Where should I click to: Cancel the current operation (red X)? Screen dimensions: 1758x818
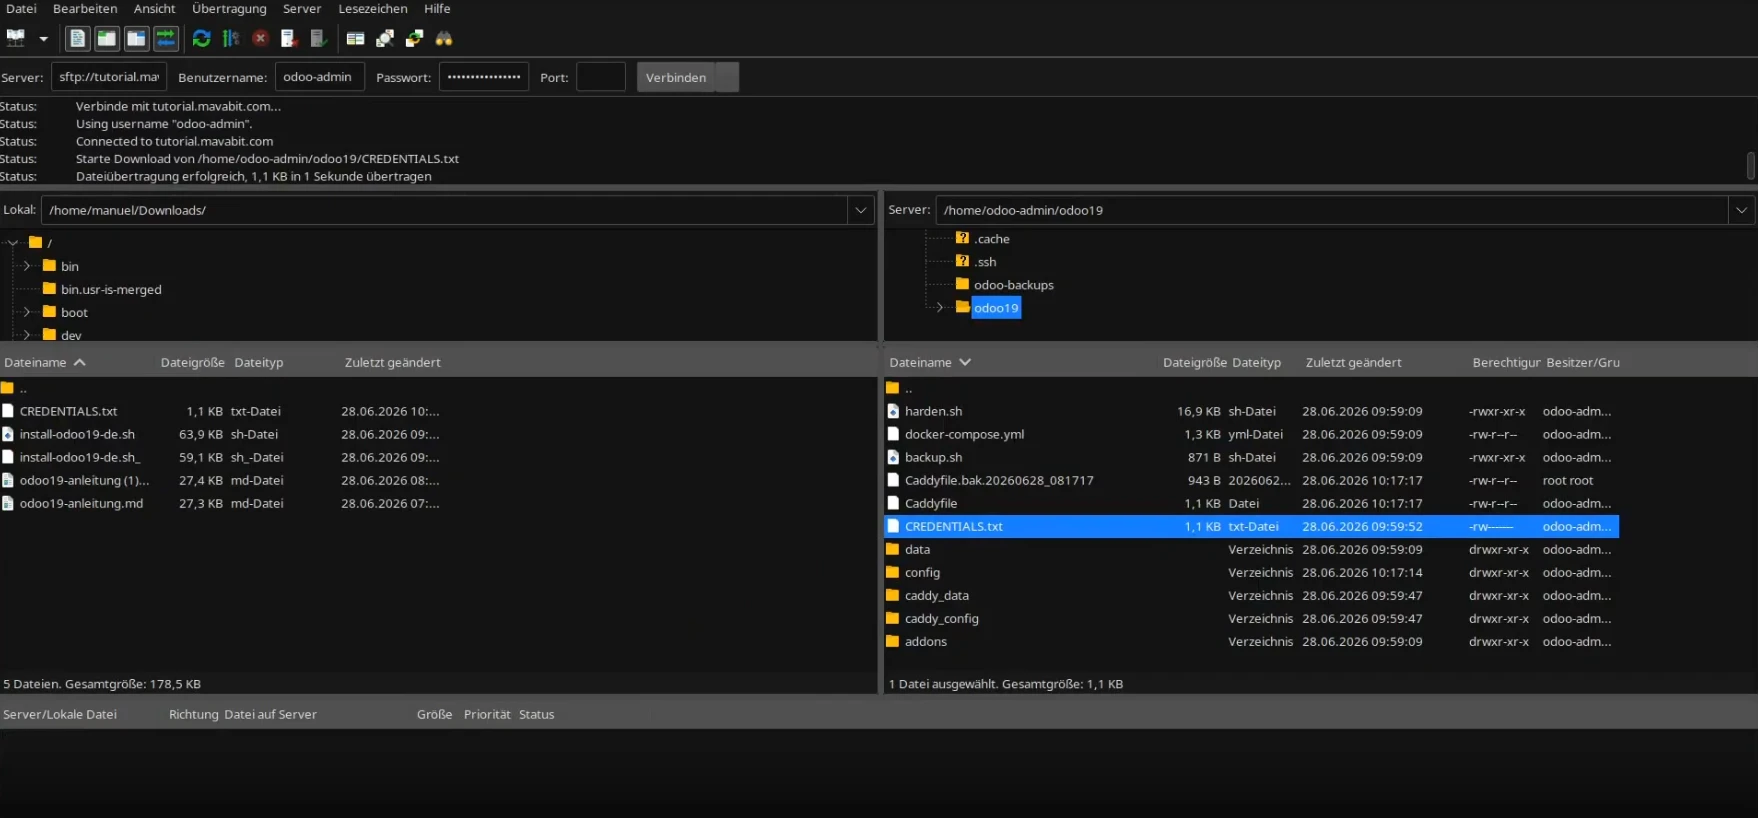260,38
